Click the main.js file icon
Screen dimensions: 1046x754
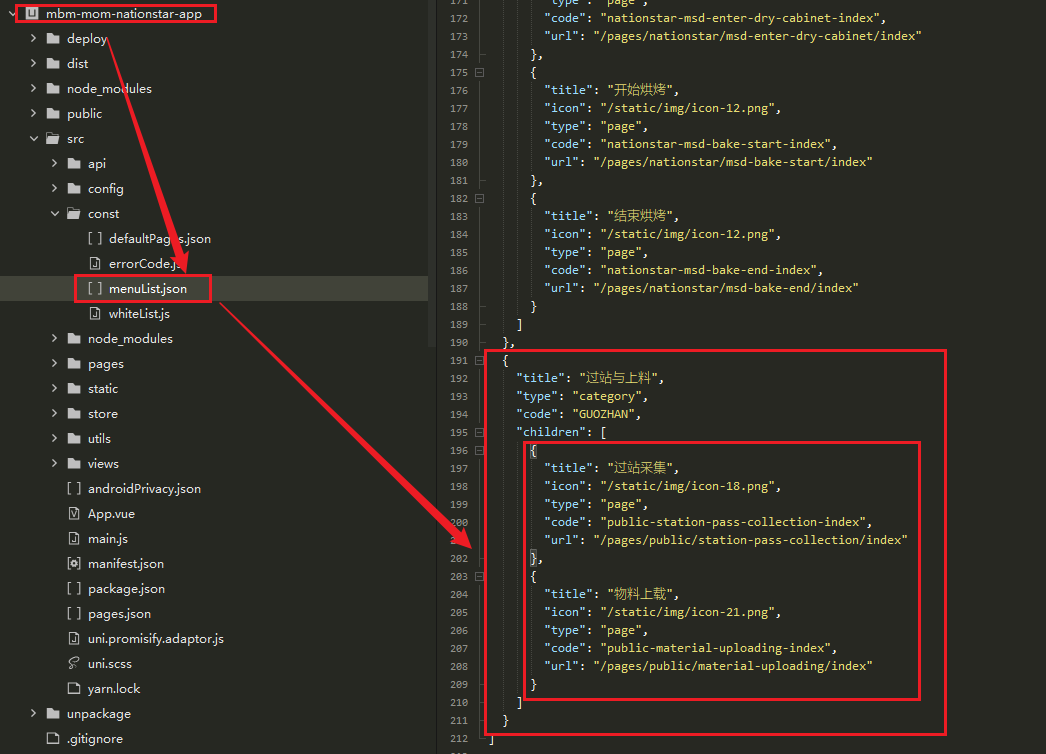point(74,539)
